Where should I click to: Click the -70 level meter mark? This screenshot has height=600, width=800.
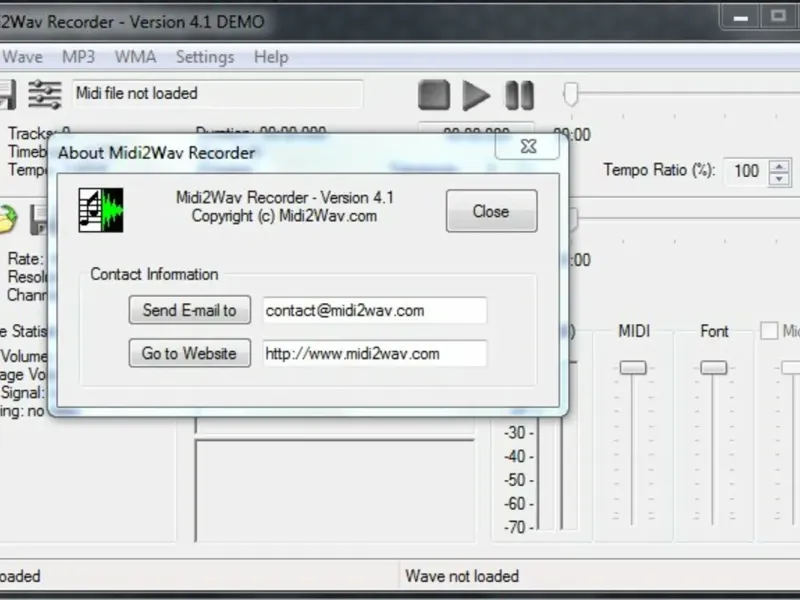pyautogui.click(x=518, y=527)
